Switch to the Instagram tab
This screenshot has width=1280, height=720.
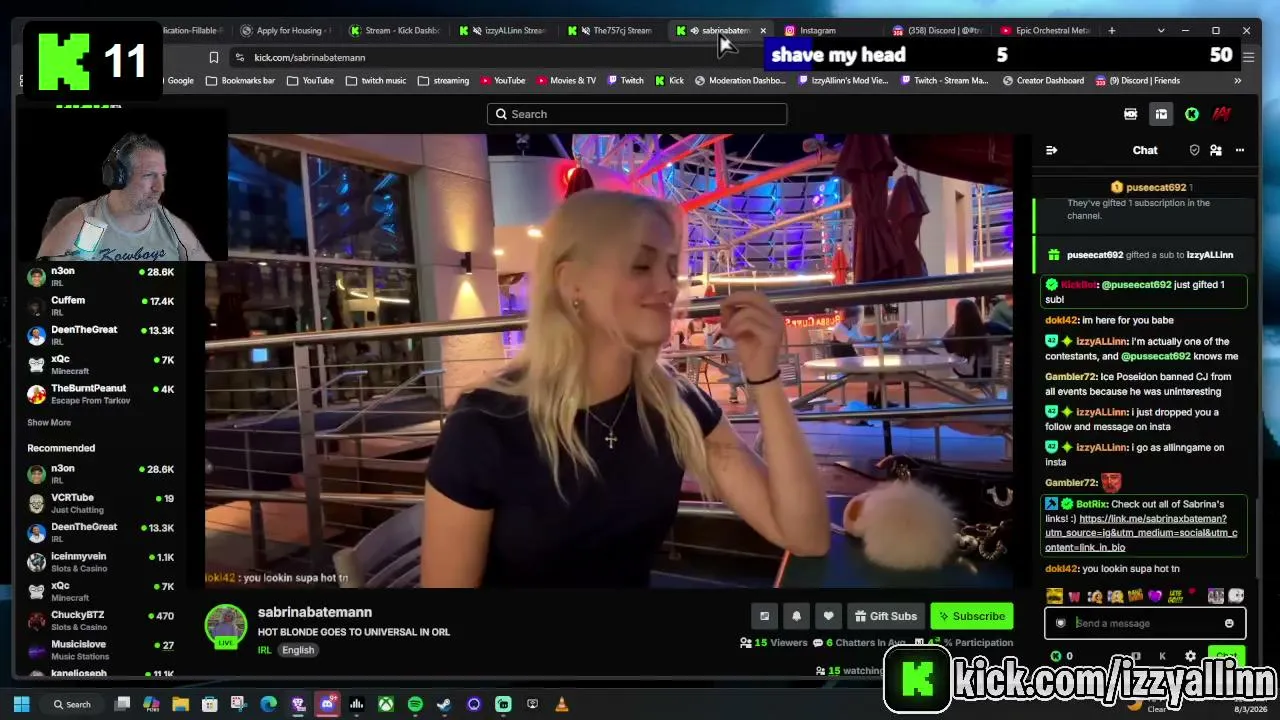(x=830, y=30)
